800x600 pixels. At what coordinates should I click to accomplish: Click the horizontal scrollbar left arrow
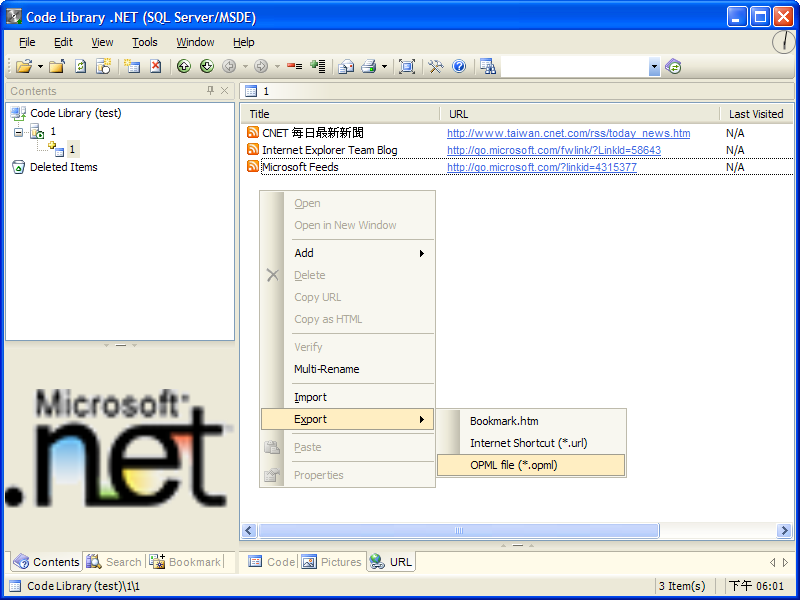[x=249, y=531]
